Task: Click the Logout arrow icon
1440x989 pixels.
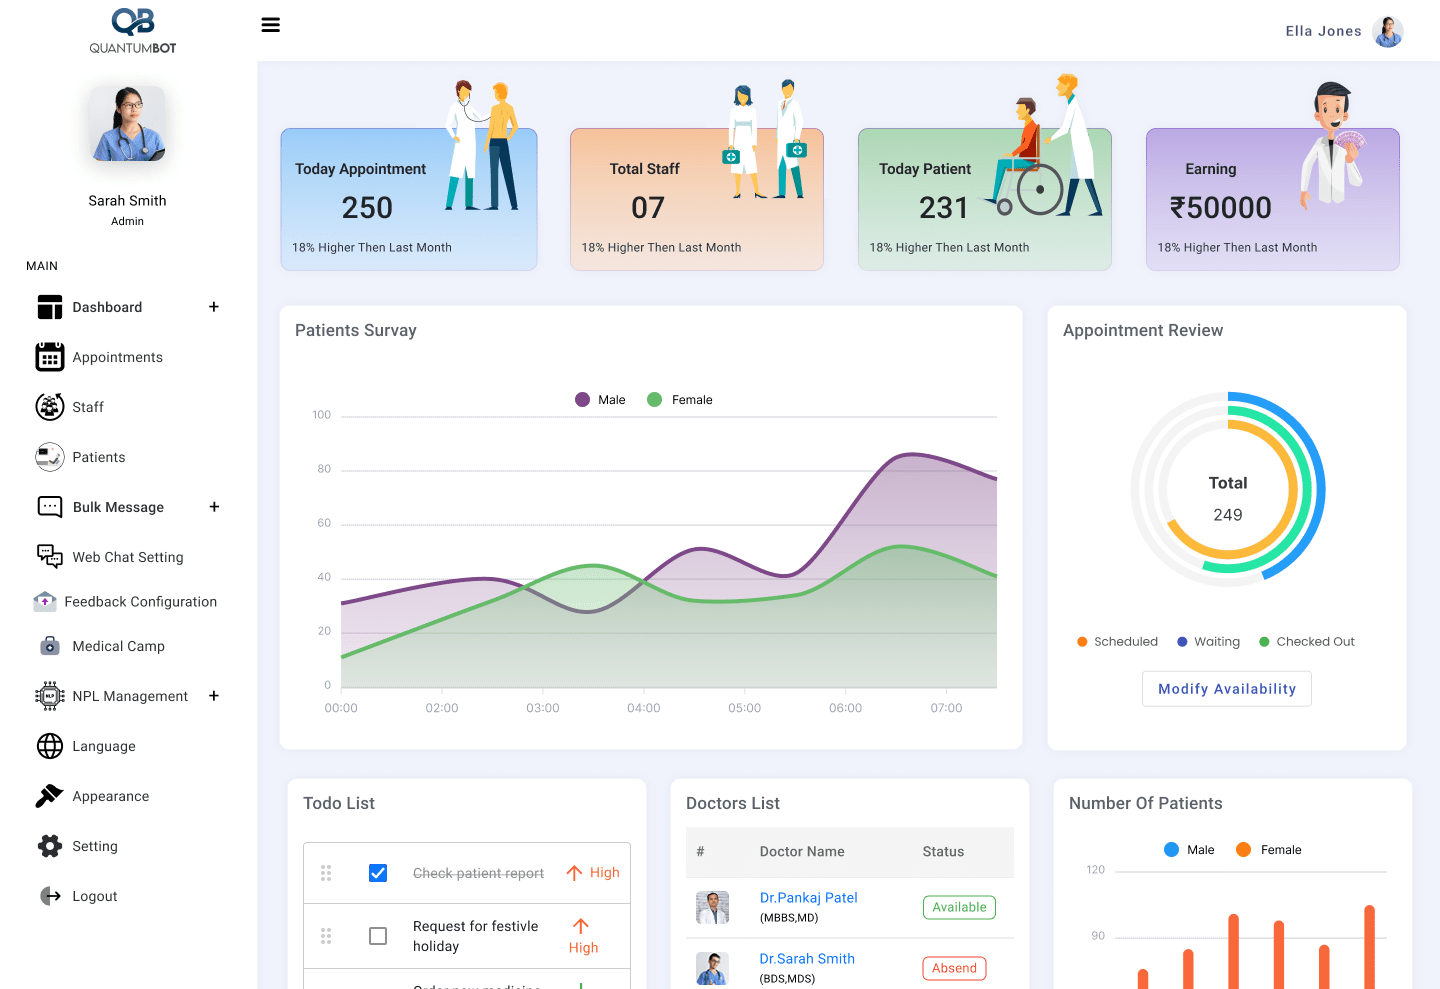Action: click(x=50, y=896)
